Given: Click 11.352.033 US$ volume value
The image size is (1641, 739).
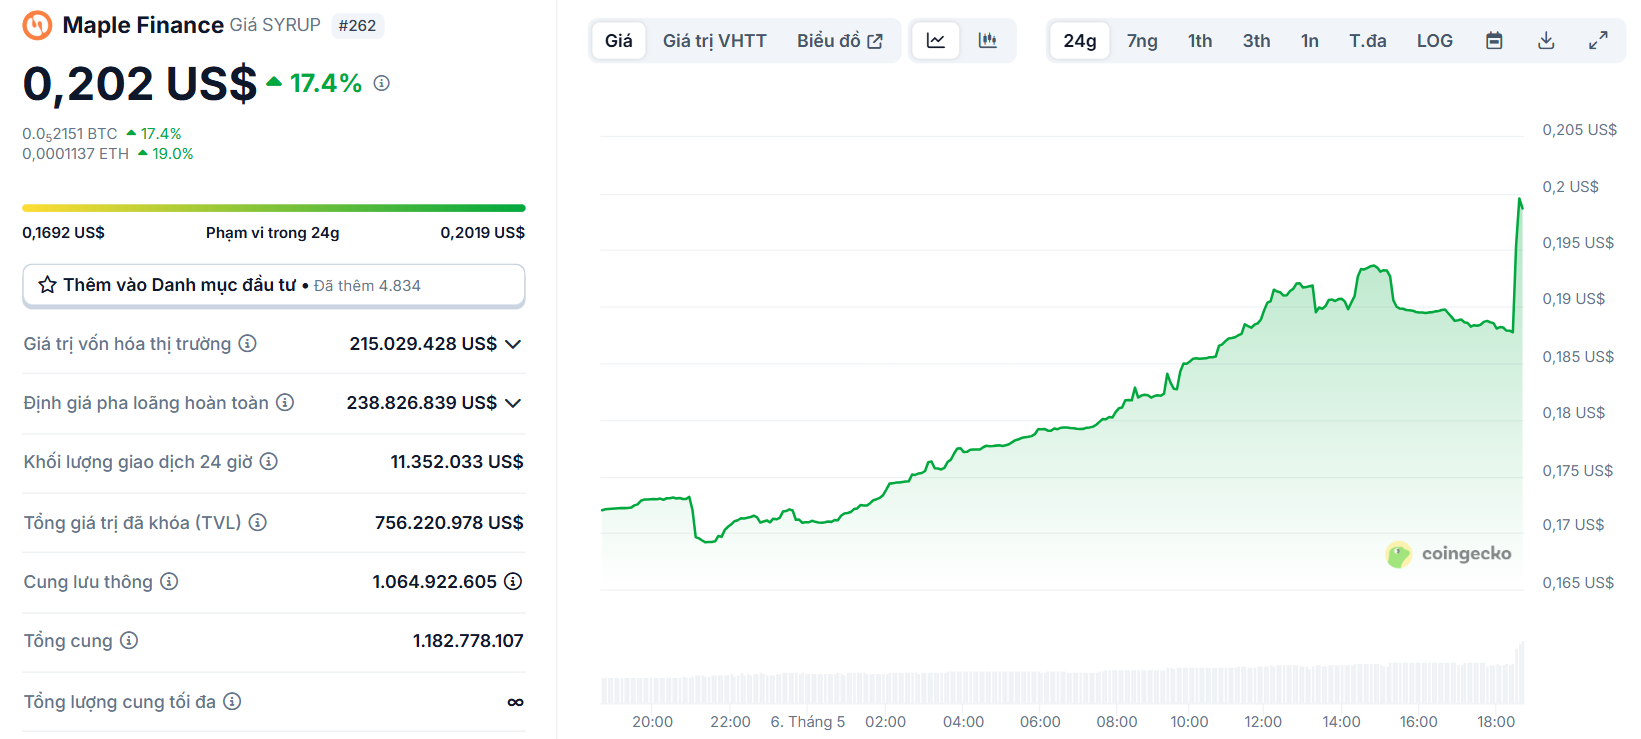Looking at the screenshot, I should [x=457, y=461].
